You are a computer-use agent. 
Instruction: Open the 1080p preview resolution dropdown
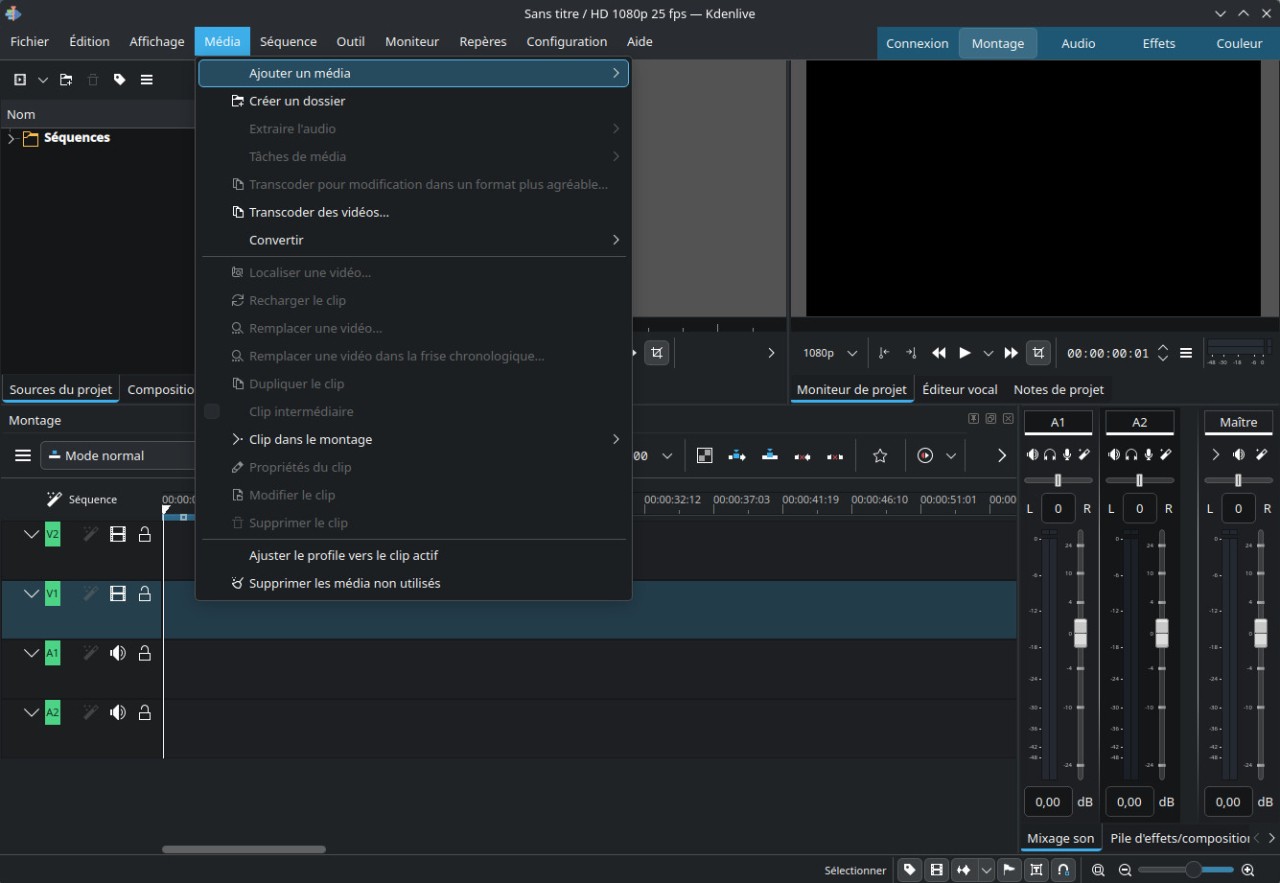830,353
